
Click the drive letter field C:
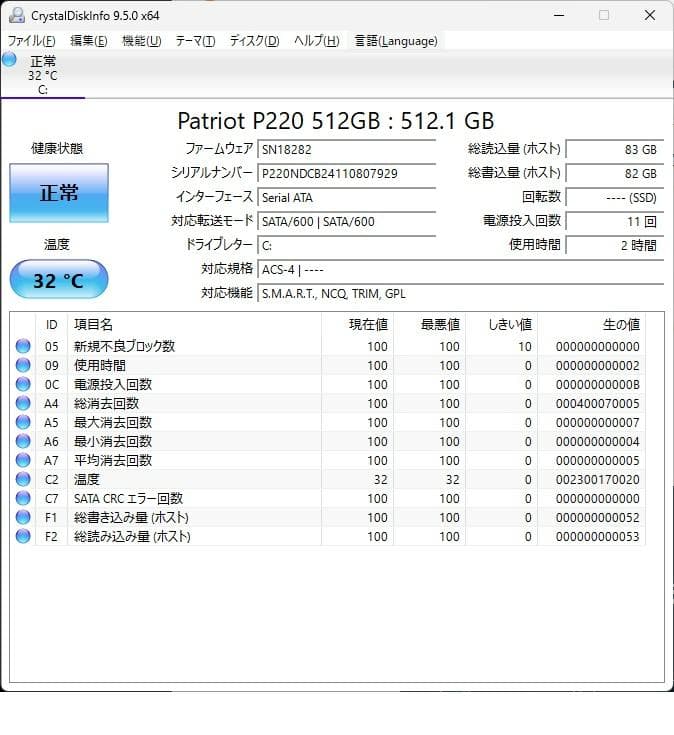pyautogui.click(x=346, y=245)
